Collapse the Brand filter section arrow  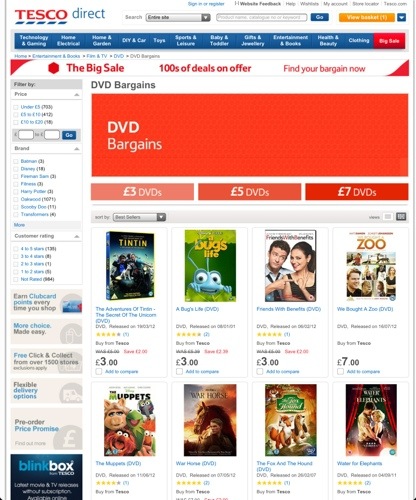click(x=77, y=149)
